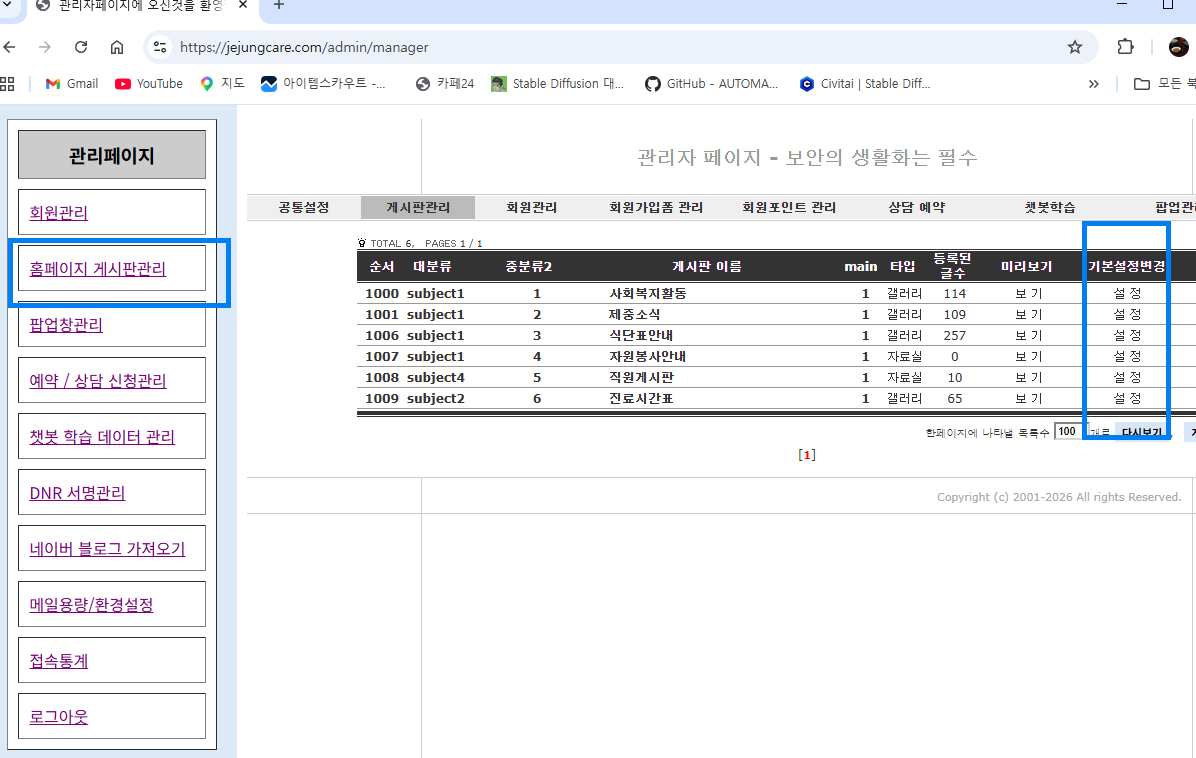Select the subject4 category cell
Screen dimensions: 1196x758
436,377
